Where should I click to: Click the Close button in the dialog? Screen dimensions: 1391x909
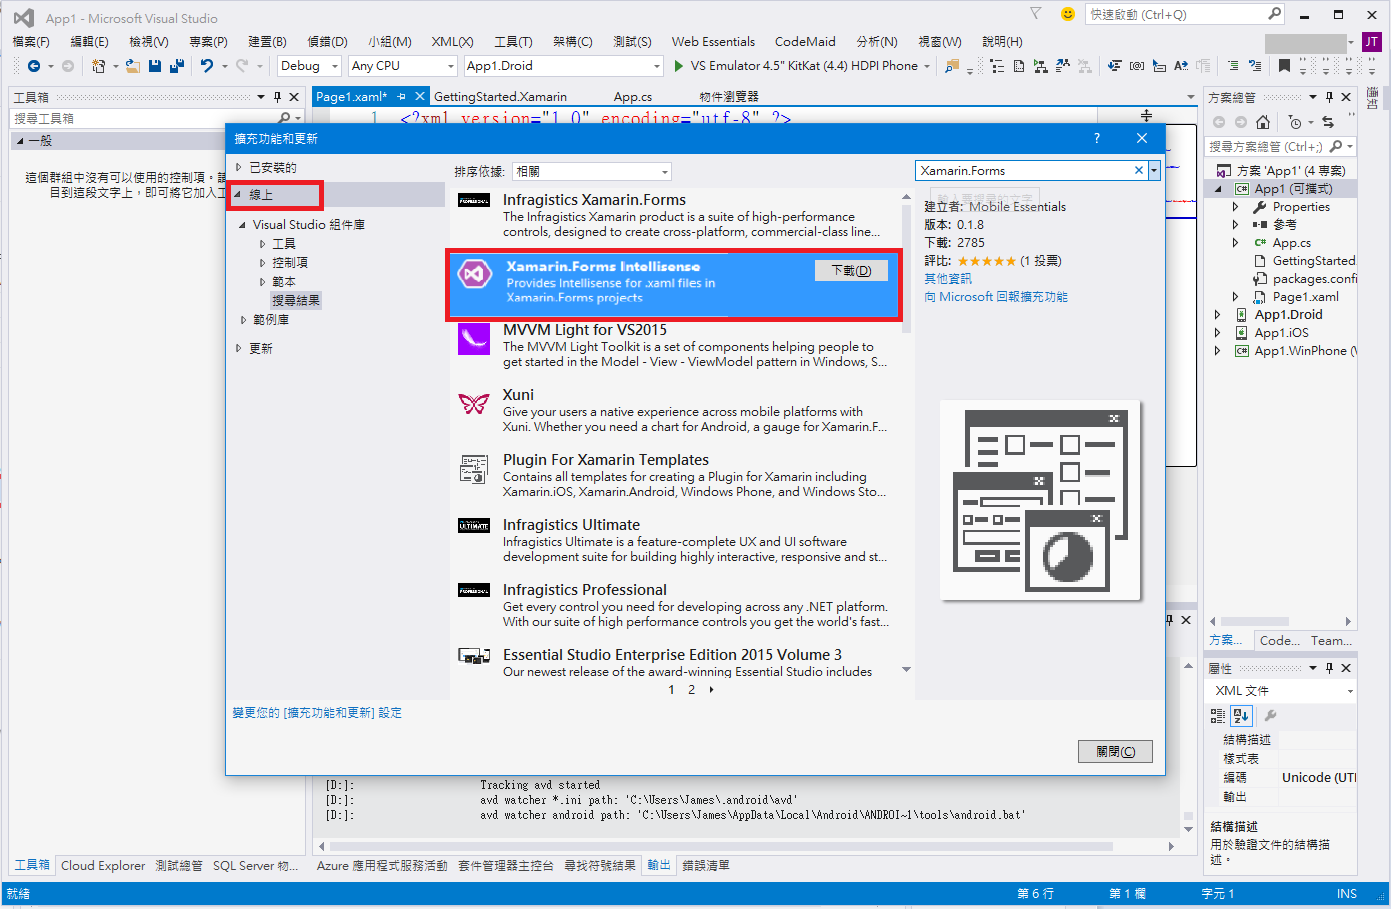[x=1115, y=751]
